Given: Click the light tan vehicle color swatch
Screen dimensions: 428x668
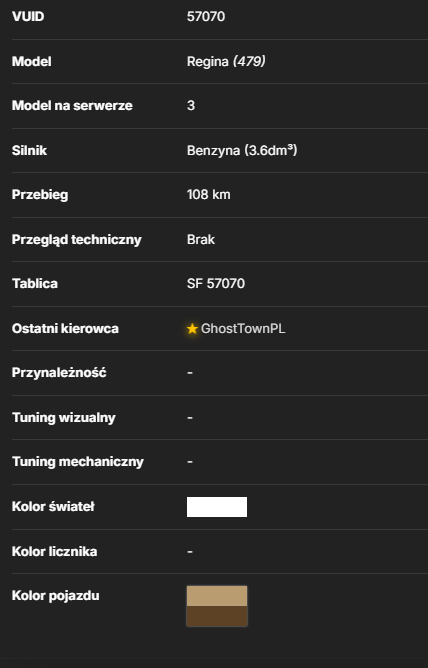Looking at the screenshot, I should click(217, 596).
